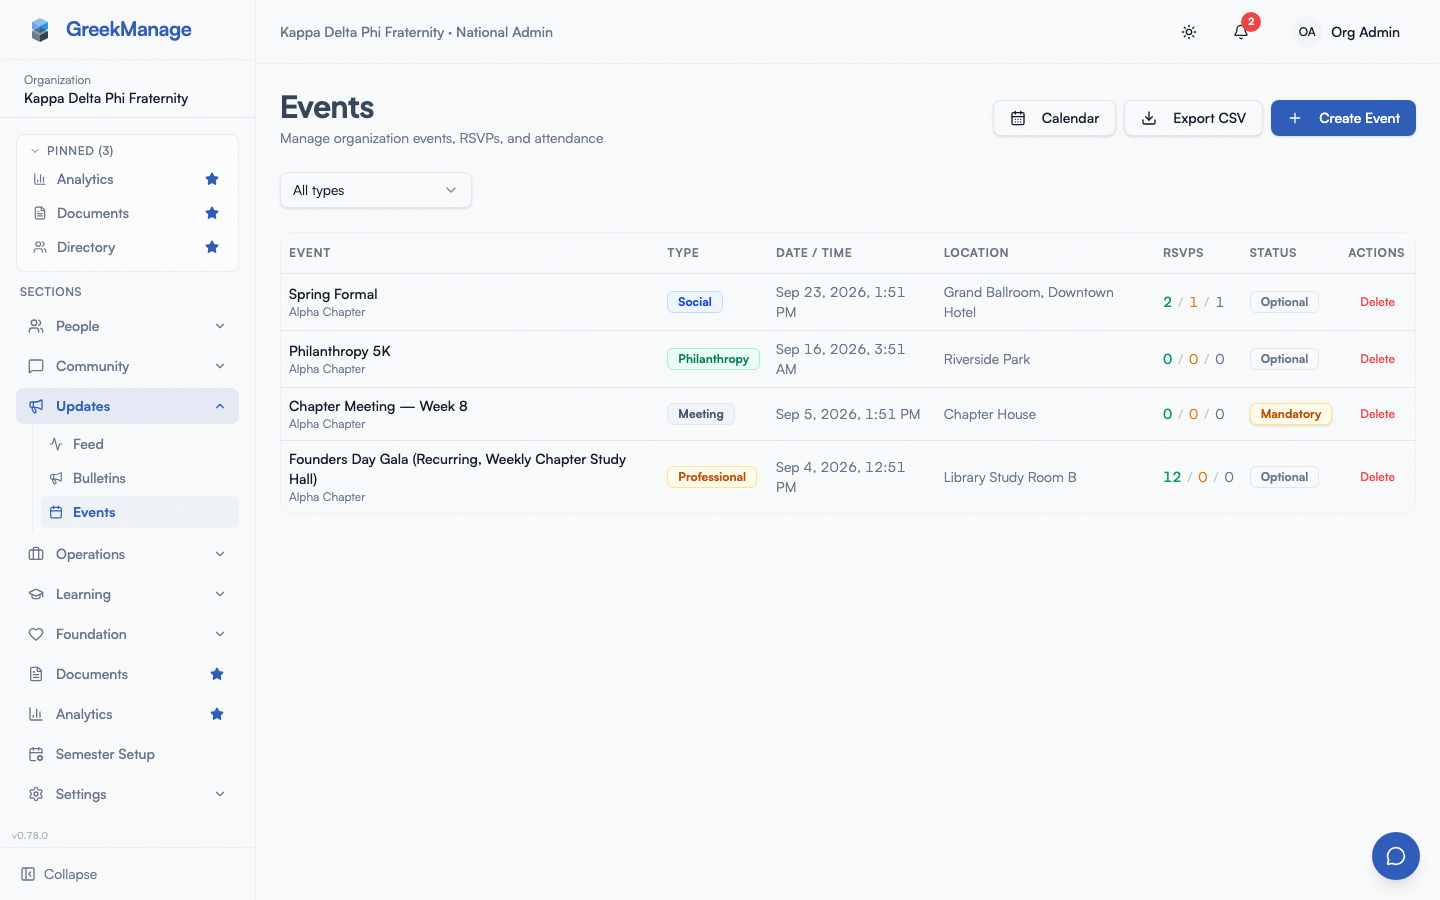Collapse the sidebar
The height and width of the screenshot is (900, 1440).
point(60,874)
